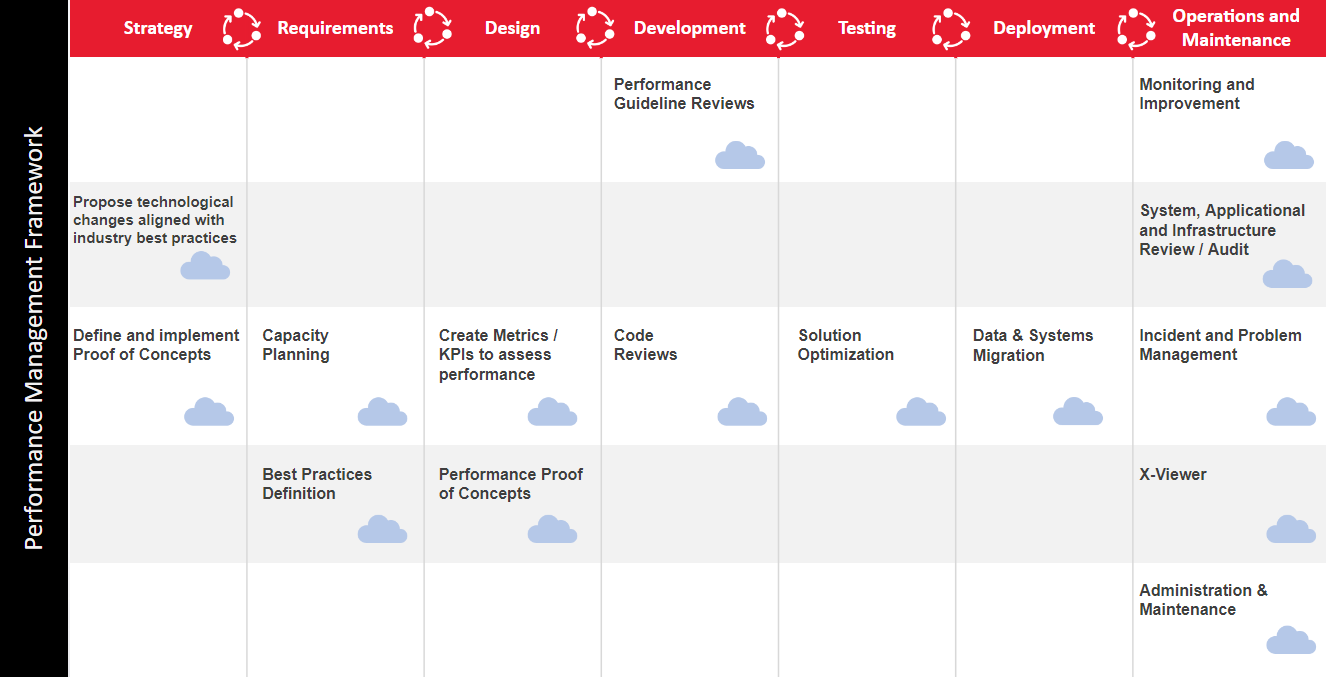1326x677 pixels.
Task: Click the Performance Proof of Concepts label
Action: click(510, 484)
